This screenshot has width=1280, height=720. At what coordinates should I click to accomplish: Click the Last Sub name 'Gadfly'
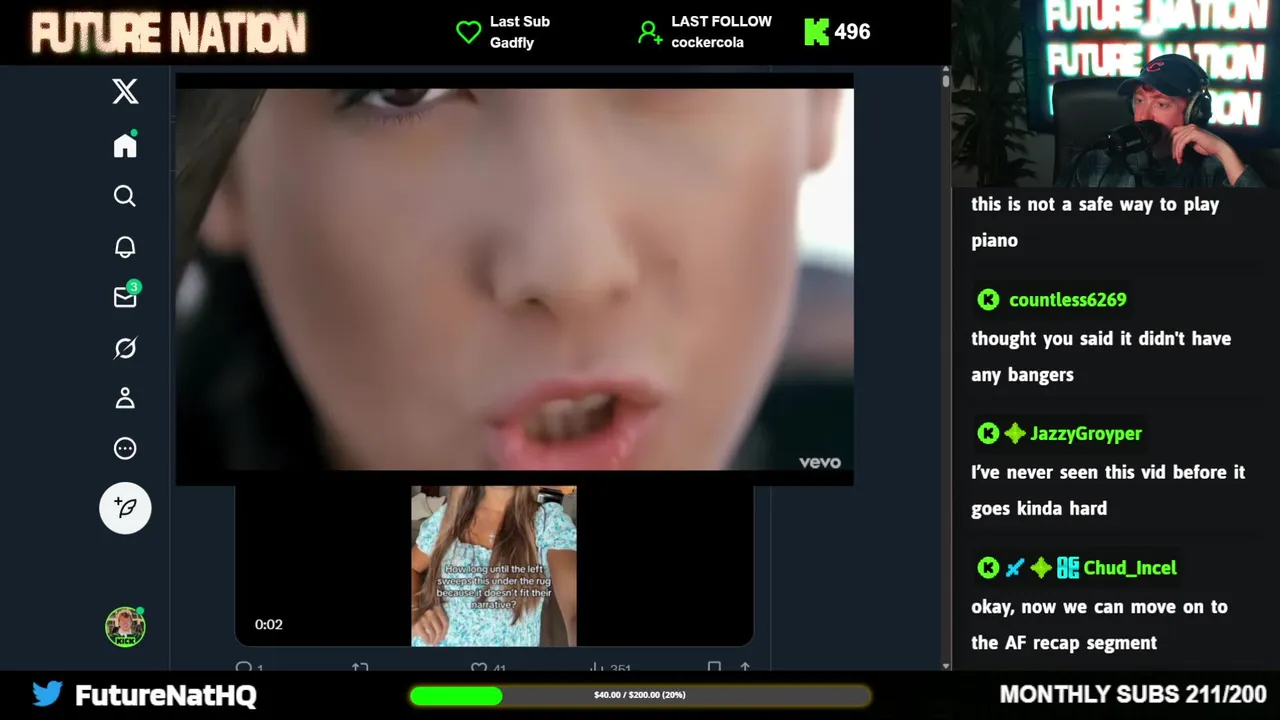coord(512,43)
